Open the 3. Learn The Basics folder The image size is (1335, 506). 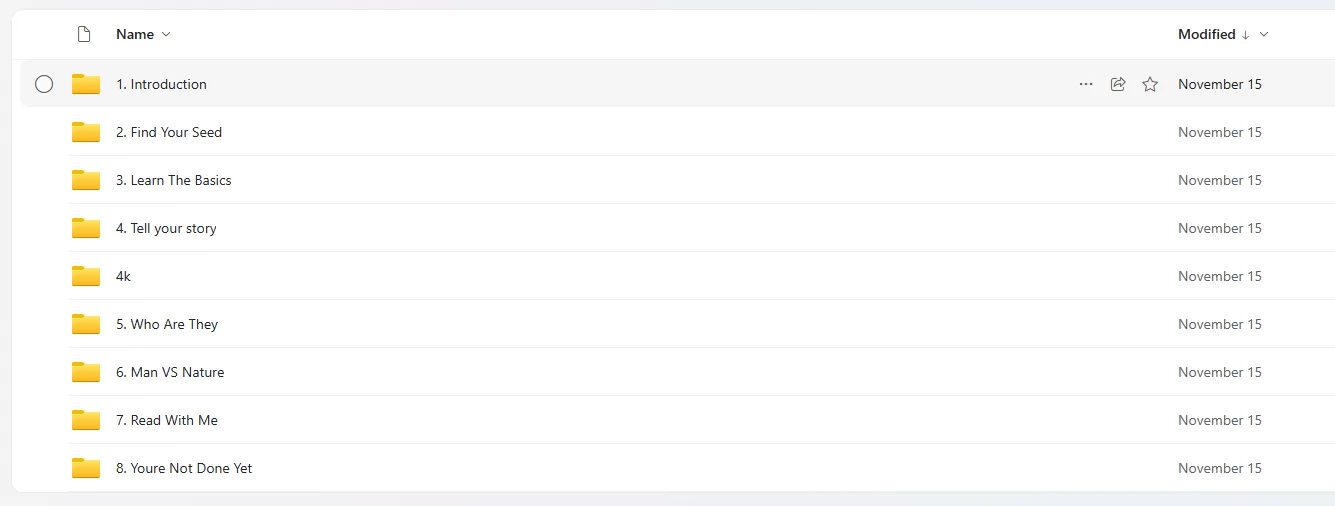coord(173,180)
